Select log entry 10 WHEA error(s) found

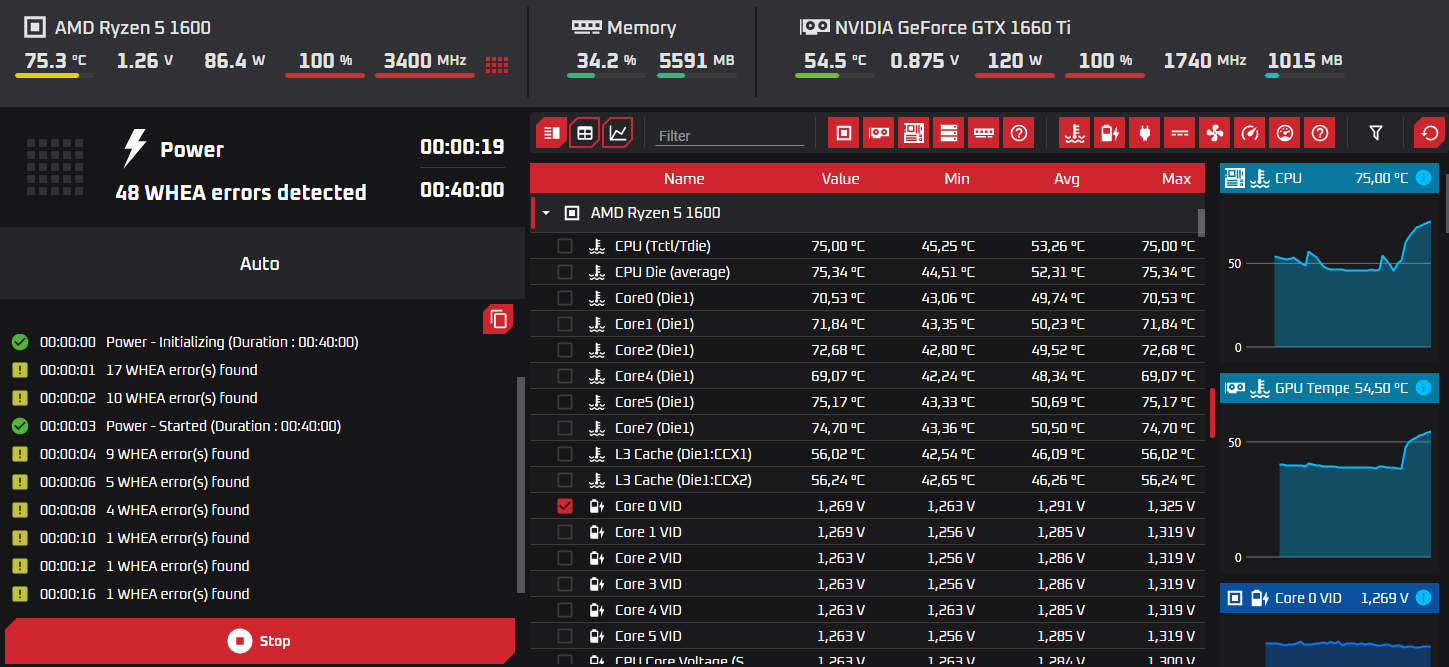coord(181,398)
